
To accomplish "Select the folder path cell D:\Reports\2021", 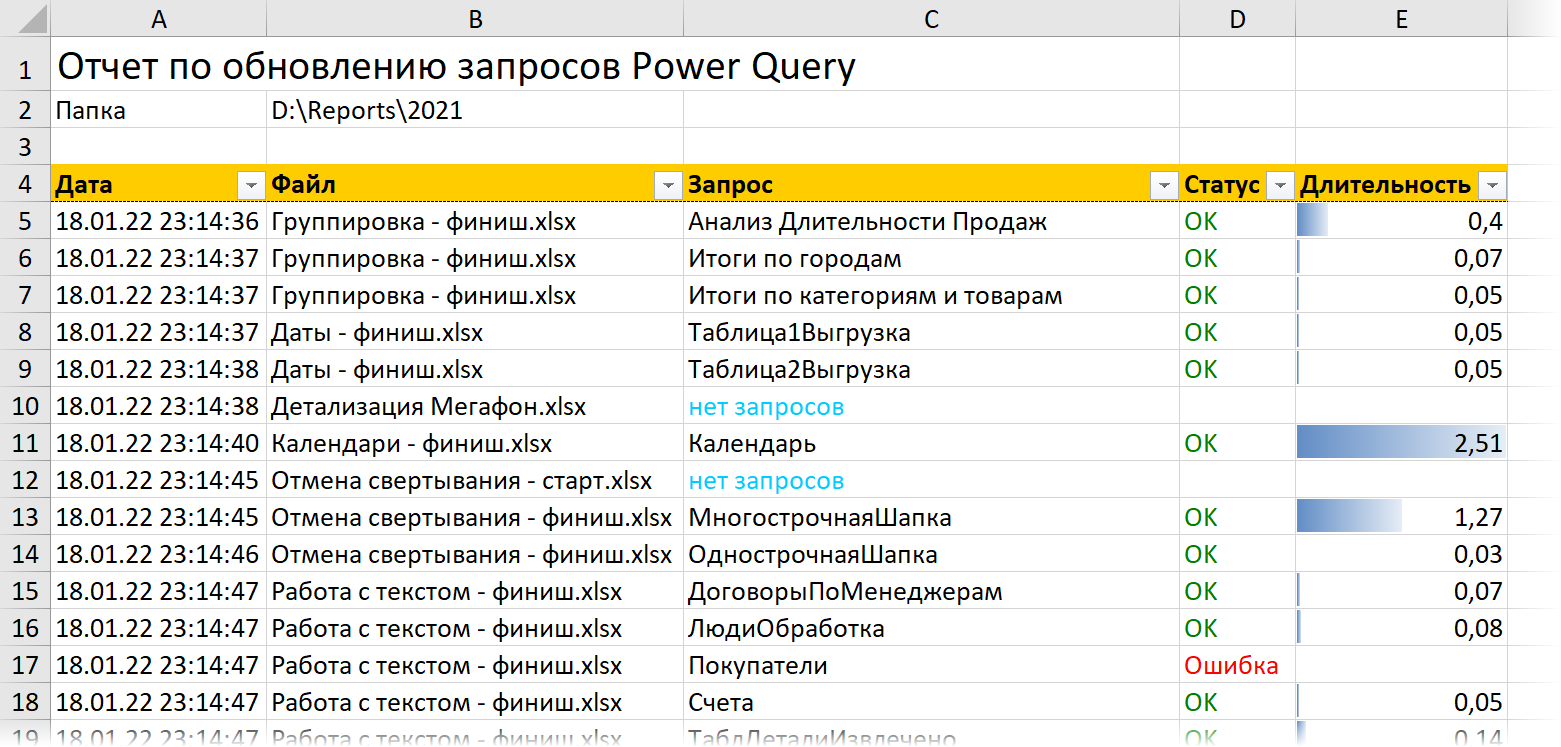I will pos(475,110).
